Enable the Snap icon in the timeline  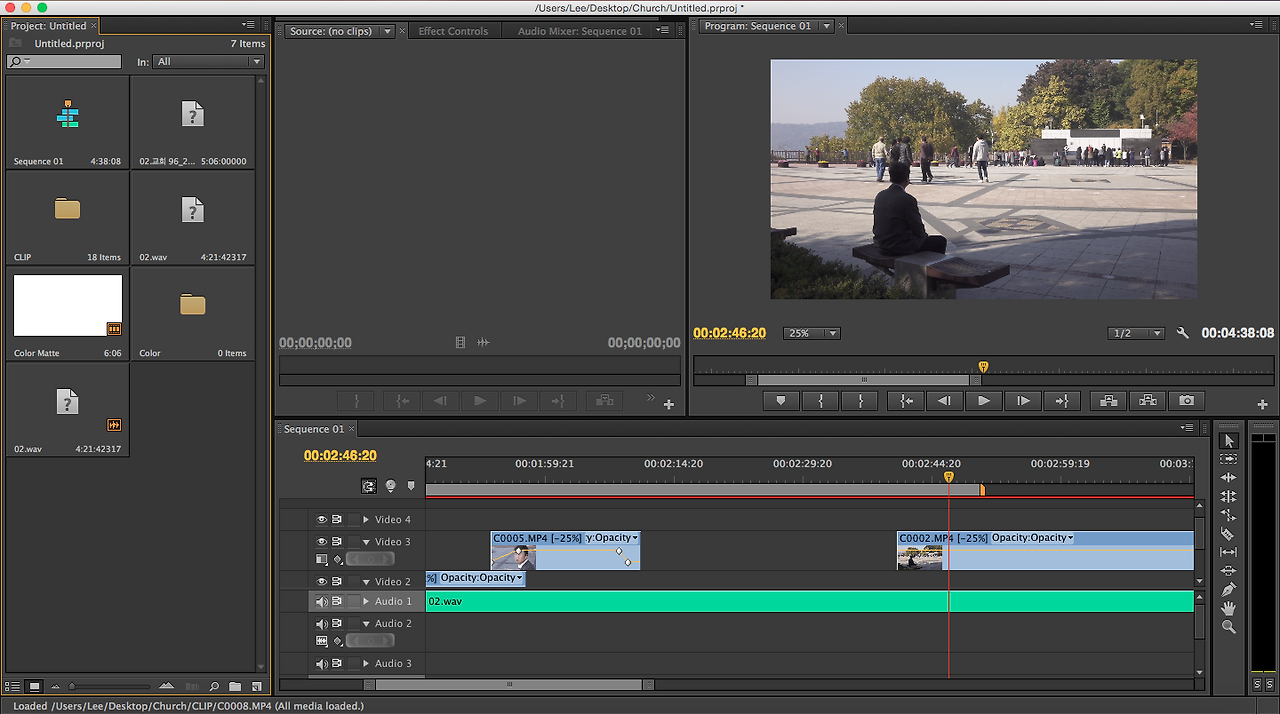click(369, 486)
